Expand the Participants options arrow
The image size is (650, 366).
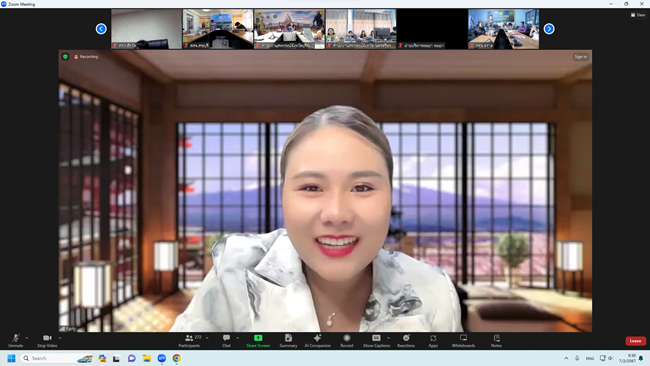207,338
